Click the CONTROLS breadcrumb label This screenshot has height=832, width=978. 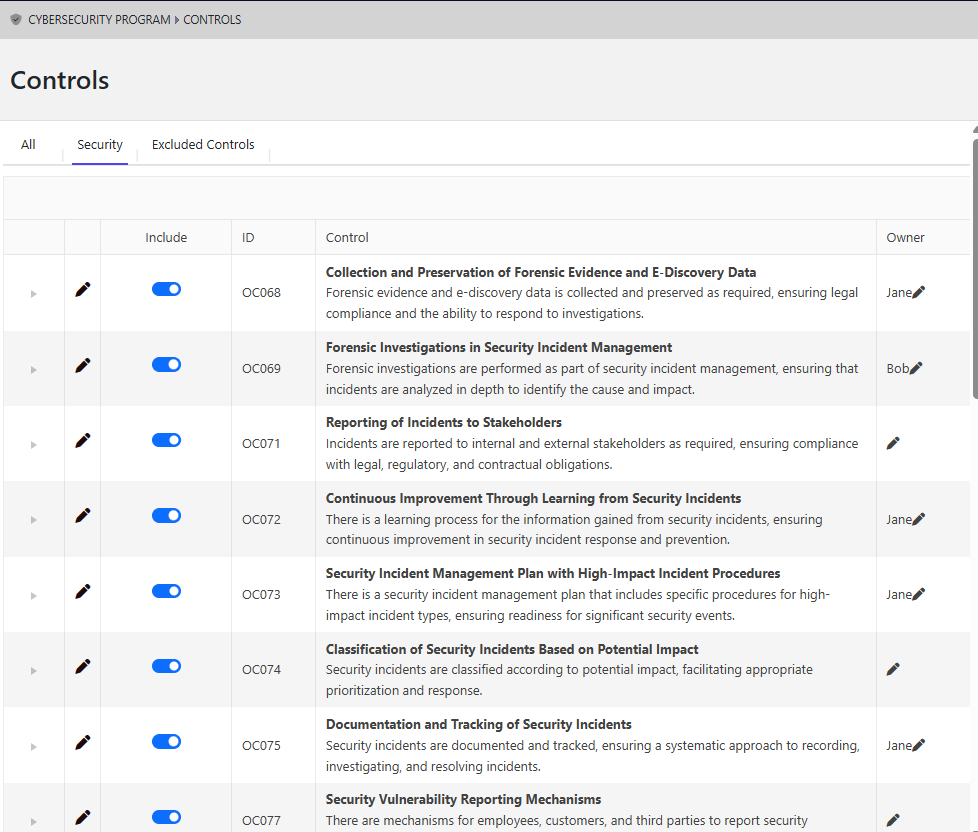click(x=211, y=19)
